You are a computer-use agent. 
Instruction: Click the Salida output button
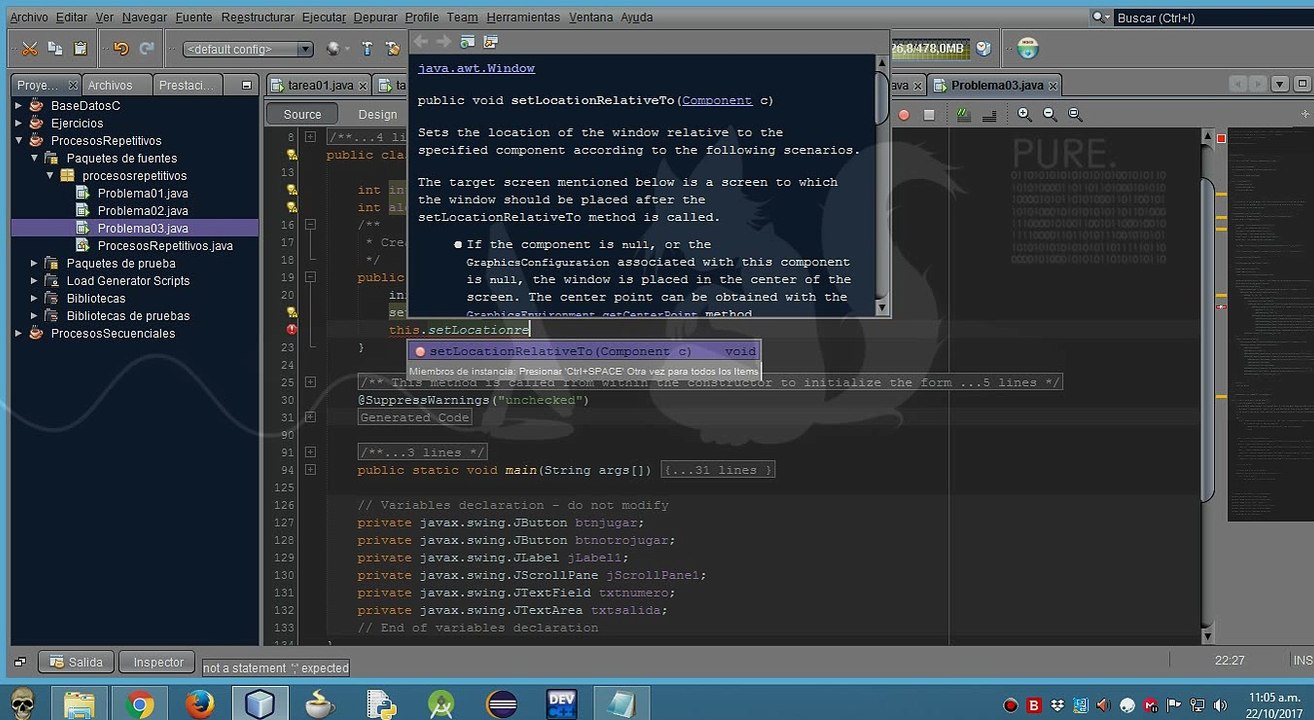tap(76, 662)
